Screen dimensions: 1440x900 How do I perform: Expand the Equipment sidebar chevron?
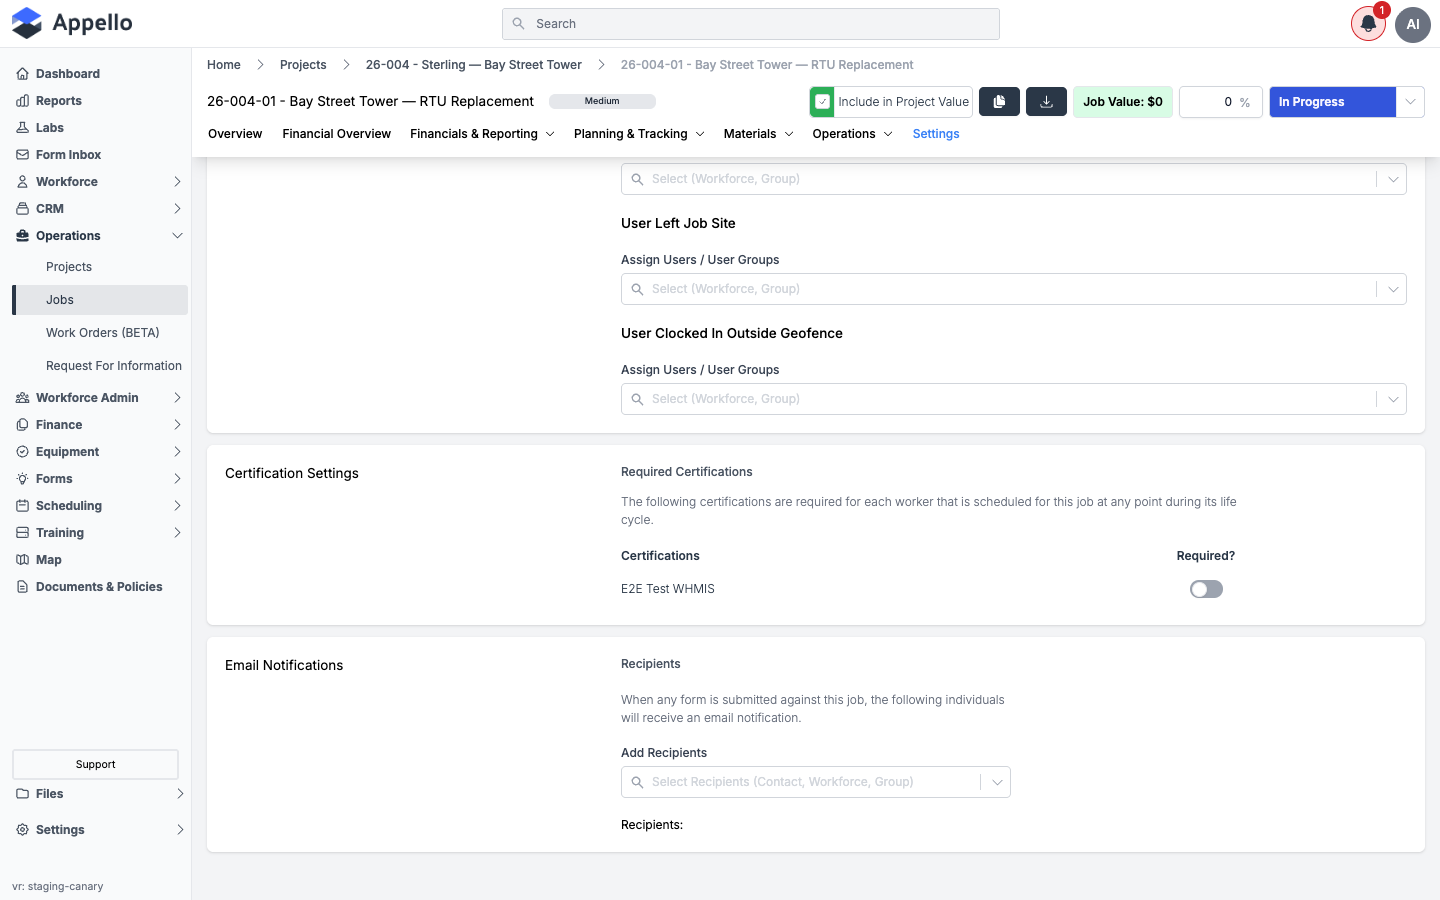point(177,452)
